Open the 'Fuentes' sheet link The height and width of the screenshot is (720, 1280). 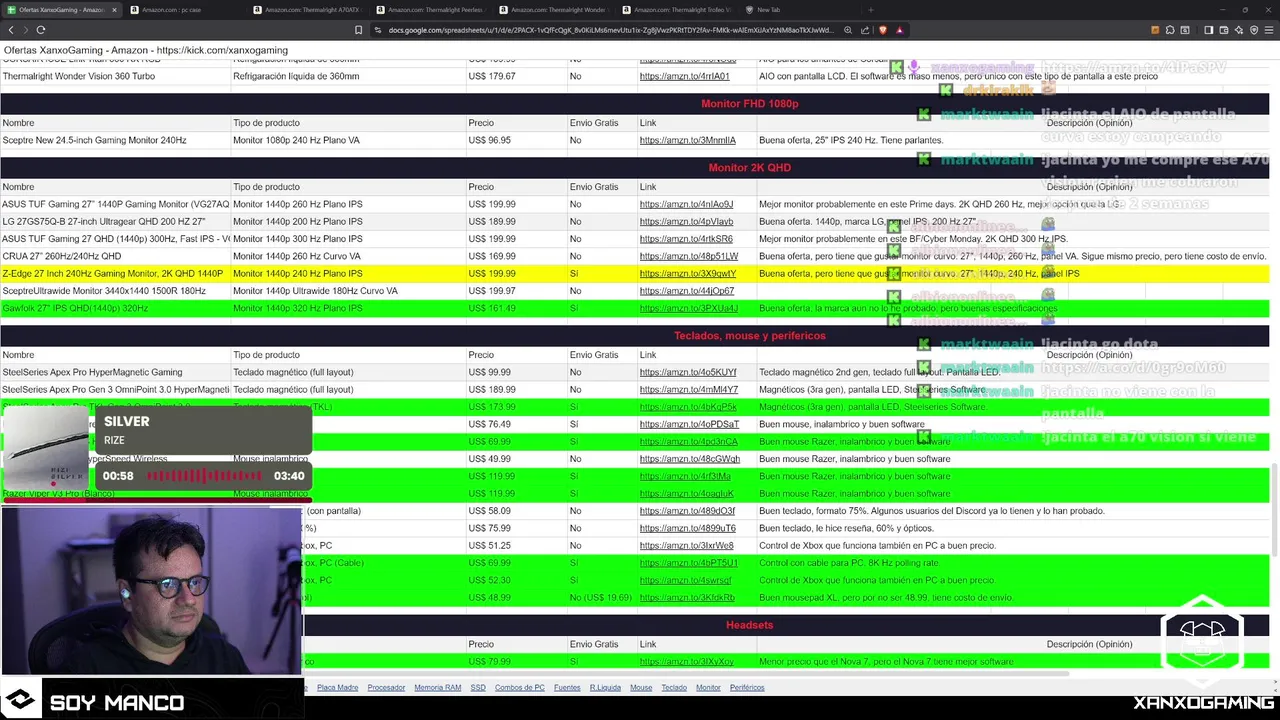567,688
